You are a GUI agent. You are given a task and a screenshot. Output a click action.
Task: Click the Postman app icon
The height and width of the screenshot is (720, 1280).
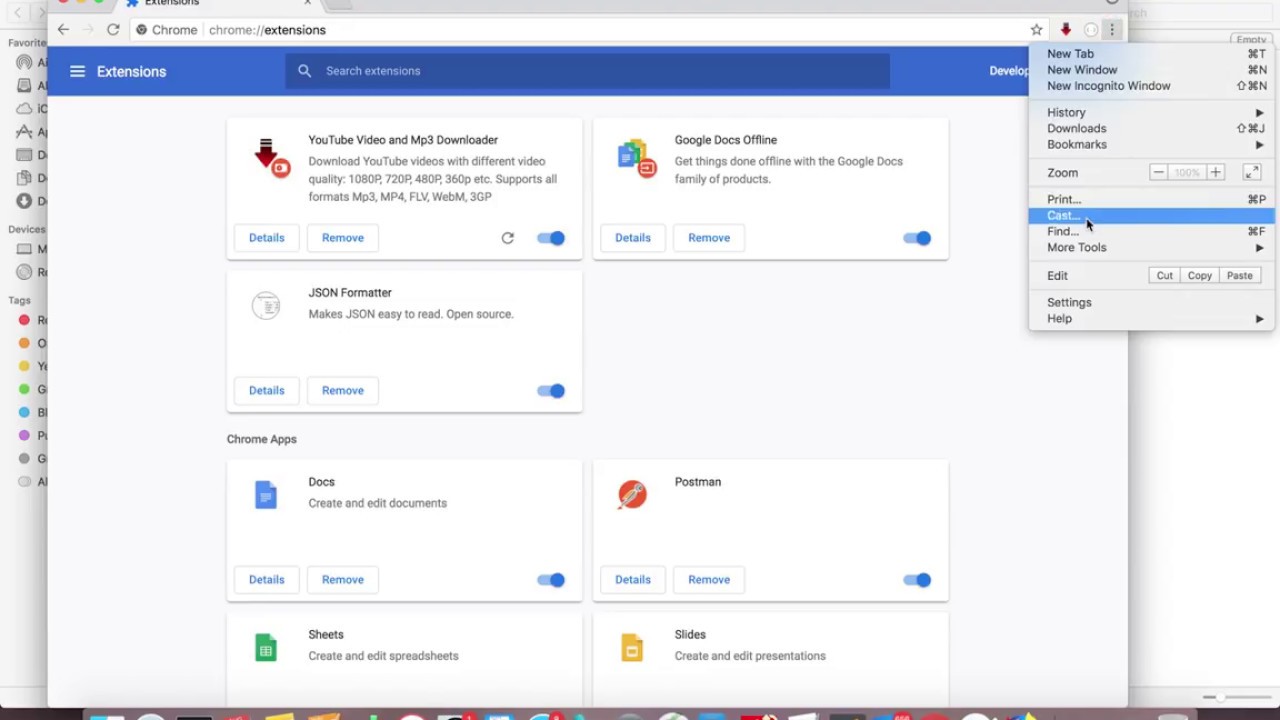click(x=632, y=495)
